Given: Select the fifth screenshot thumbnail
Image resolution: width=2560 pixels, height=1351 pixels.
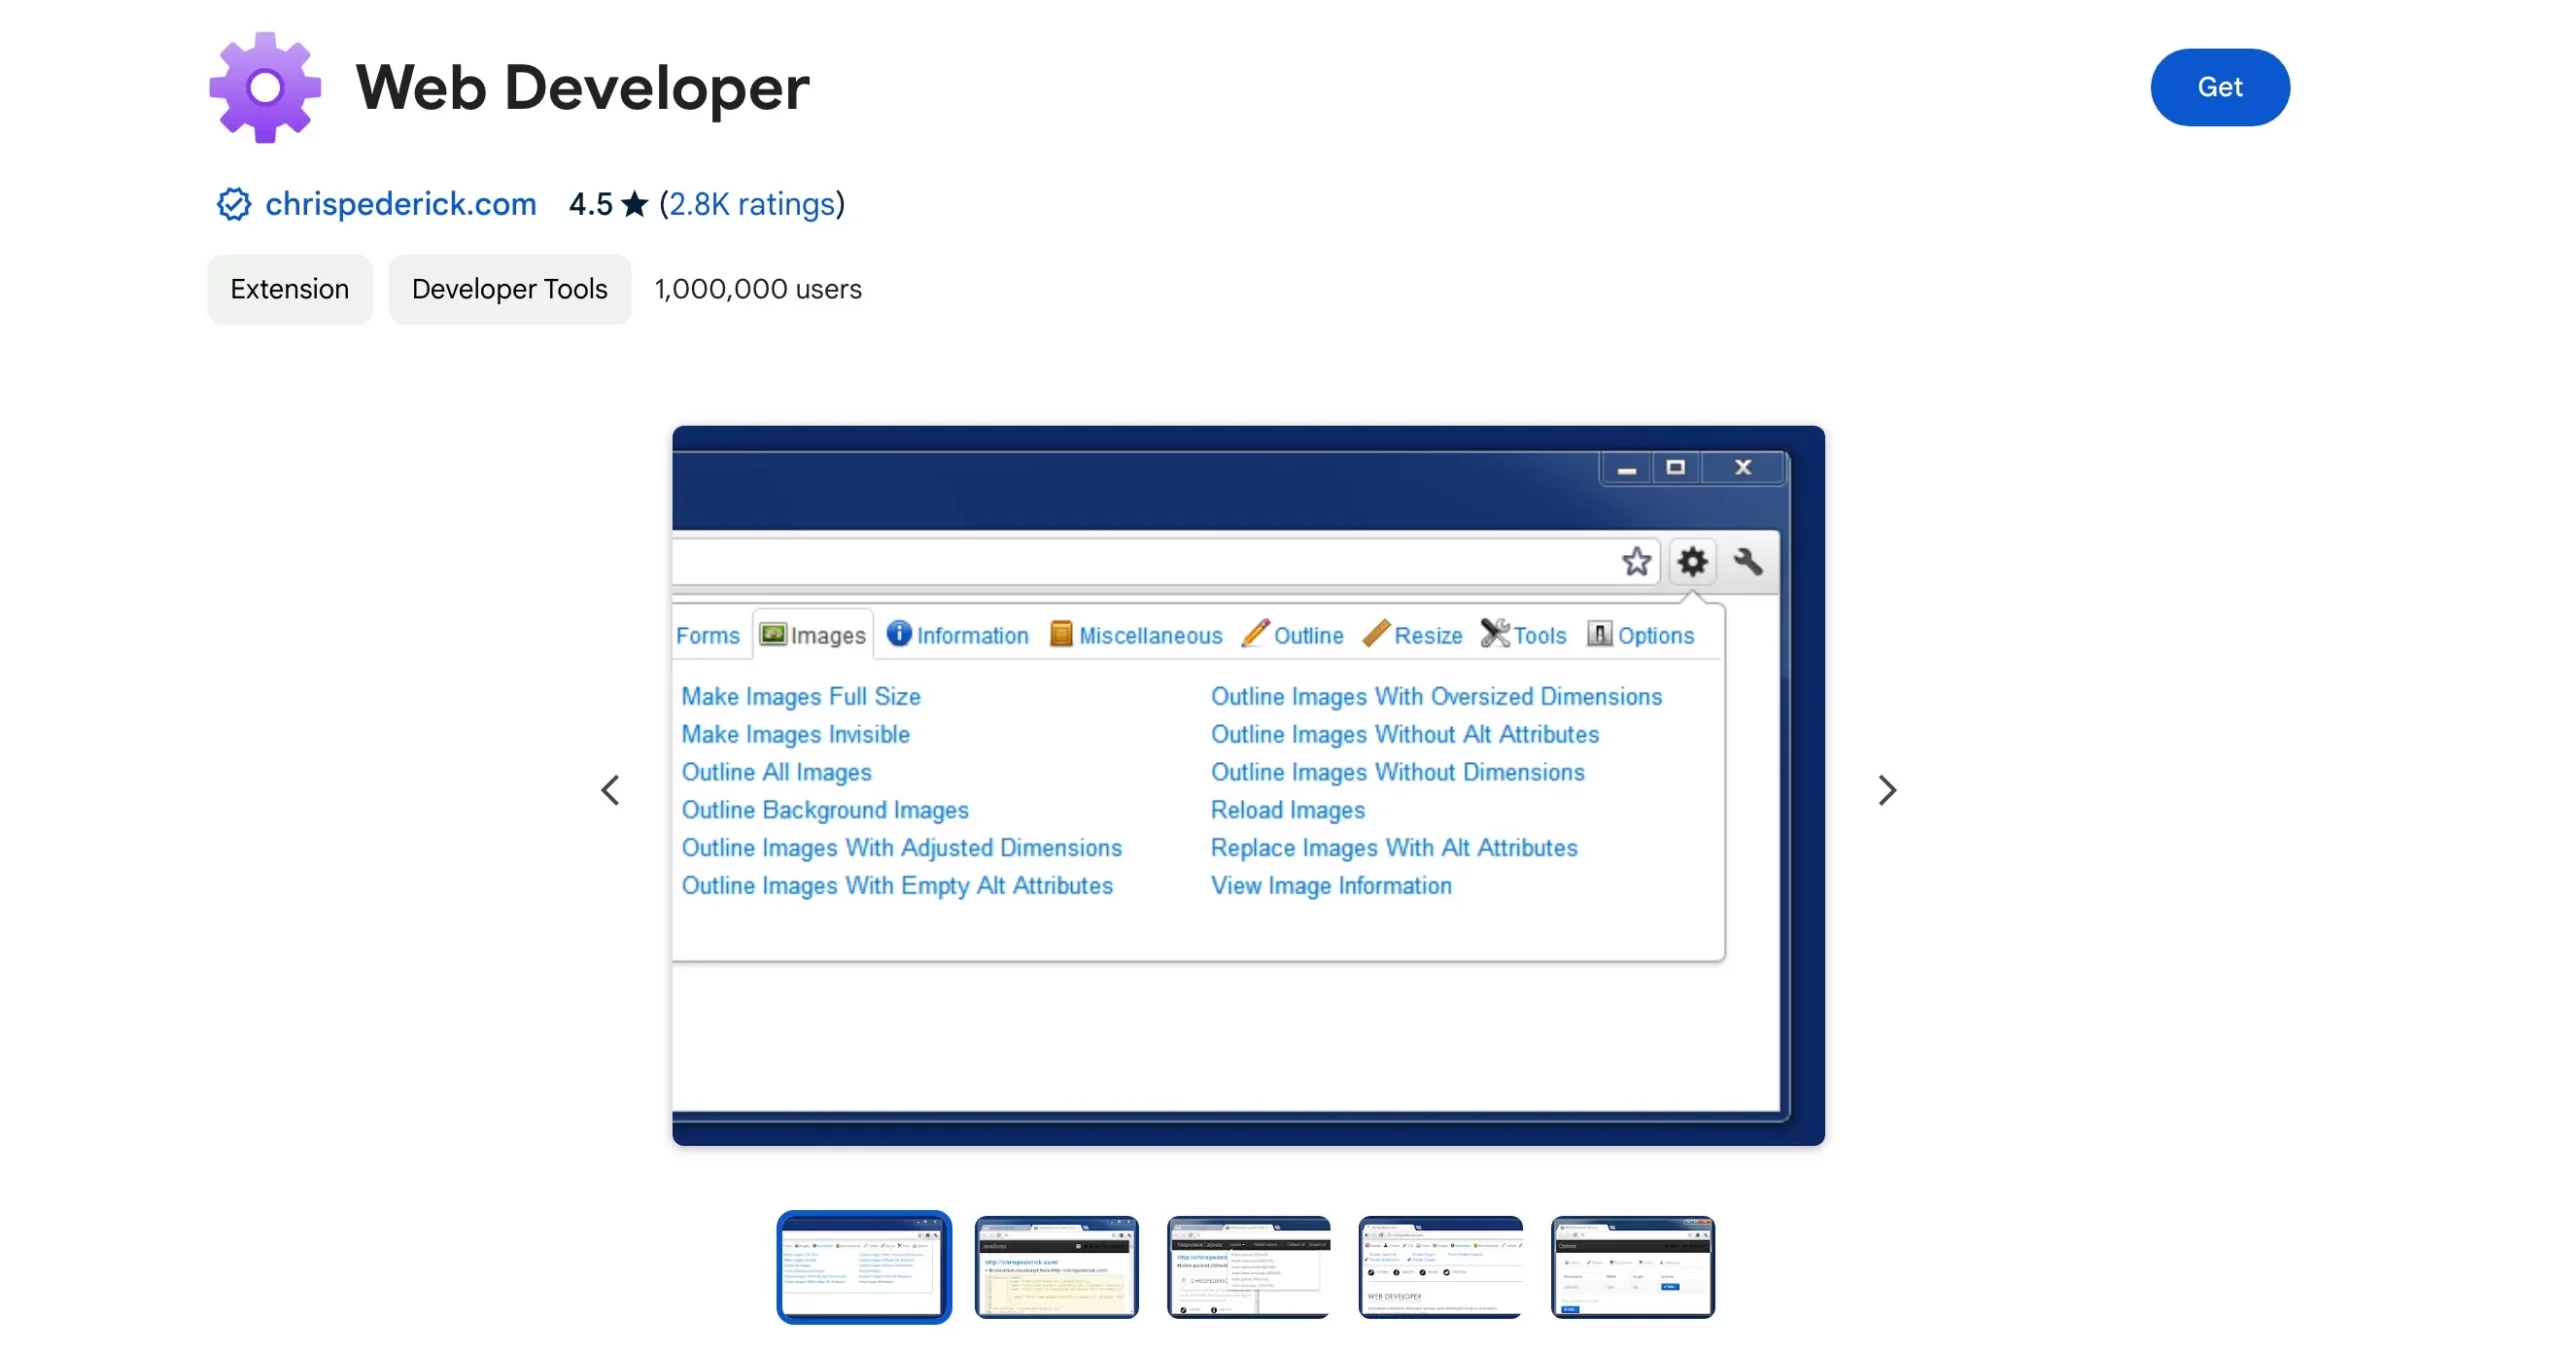Looking at the screenshot, I should tap(1632, 1266).
